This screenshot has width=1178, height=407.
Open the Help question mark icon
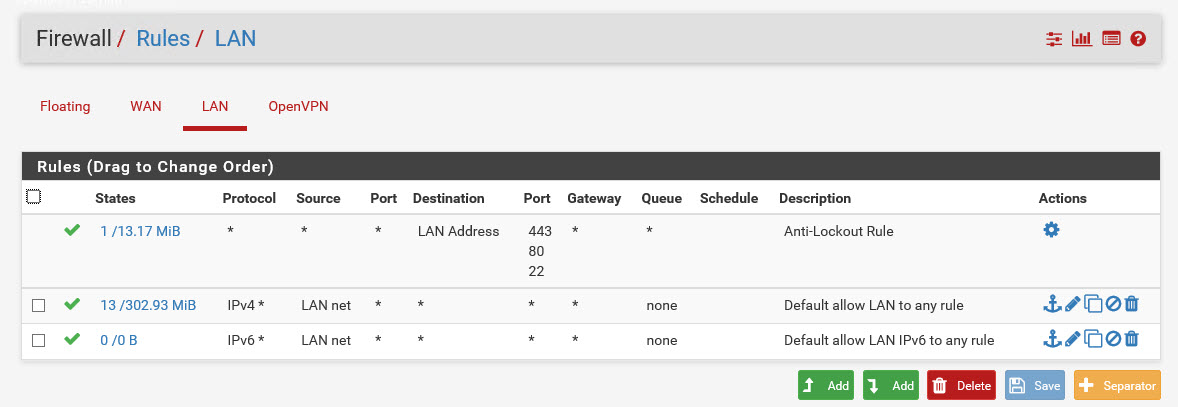(1137, 39)
